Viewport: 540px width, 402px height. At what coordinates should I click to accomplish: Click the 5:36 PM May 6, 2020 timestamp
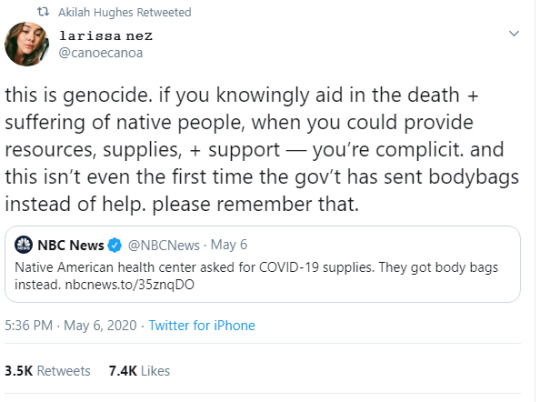71,325
